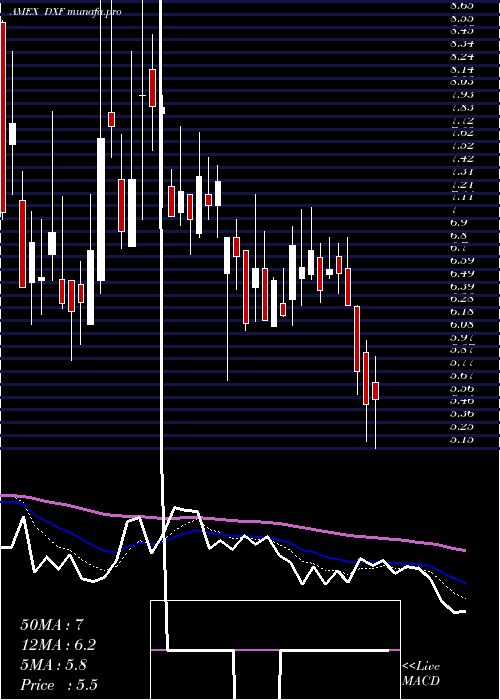Click the 5.67 price axis label

(462, 375)
